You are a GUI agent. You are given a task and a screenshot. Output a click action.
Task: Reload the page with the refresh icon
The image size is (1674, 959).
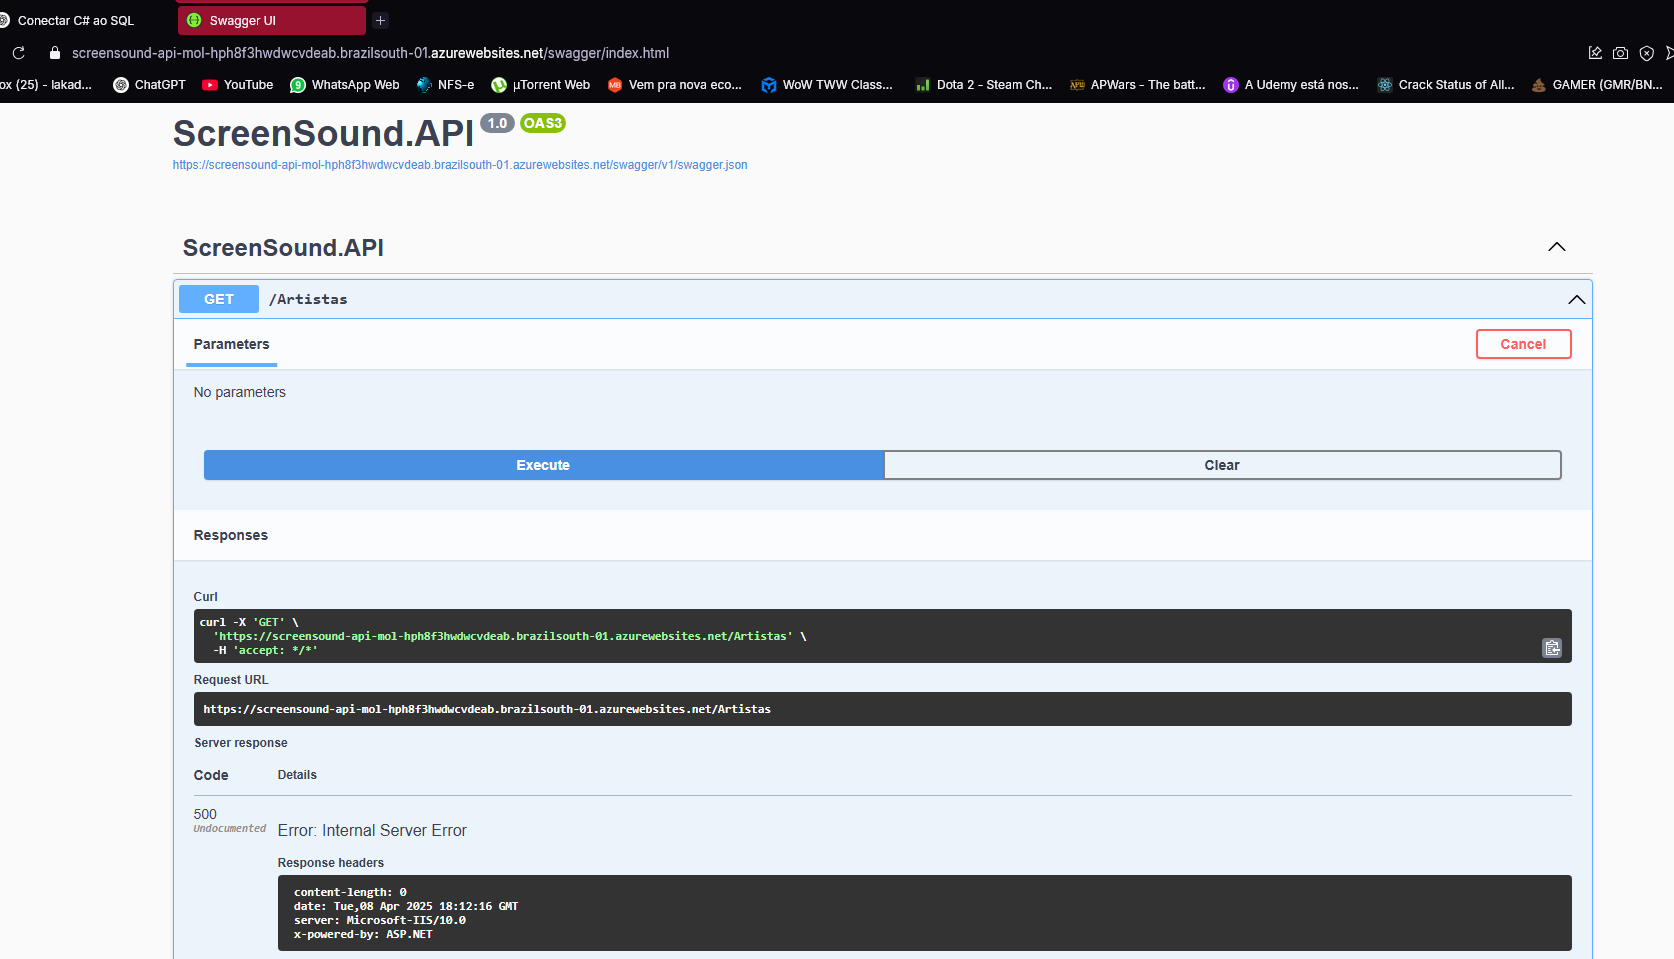(18, 53)
